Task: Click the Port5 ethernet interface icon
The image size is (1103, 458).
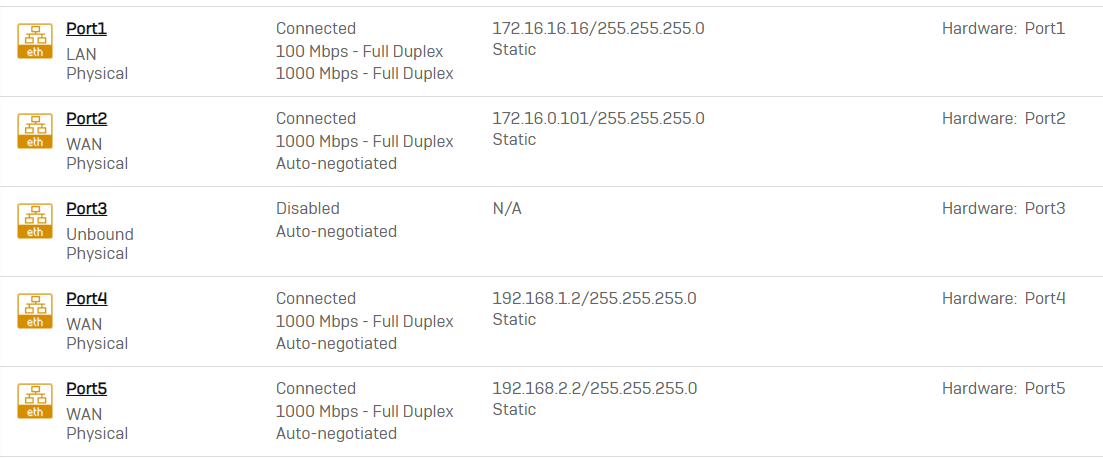Action: [x=34, y=401]
